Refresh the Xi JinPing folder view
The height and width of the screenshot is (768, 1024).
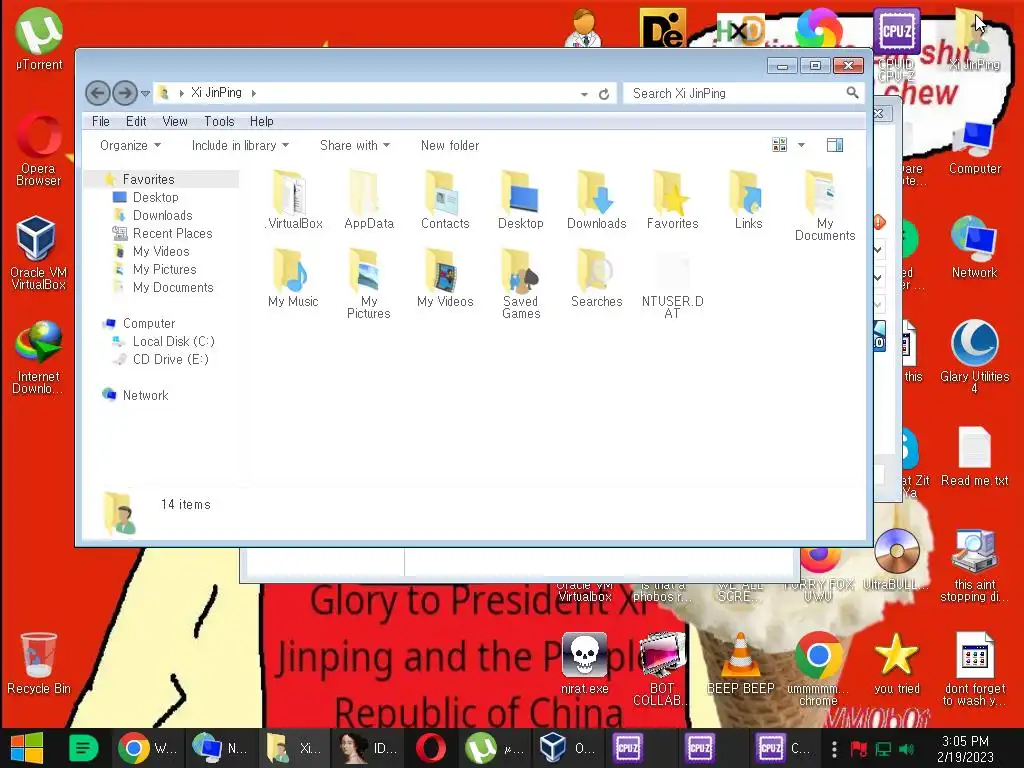(x=604, y=94)
